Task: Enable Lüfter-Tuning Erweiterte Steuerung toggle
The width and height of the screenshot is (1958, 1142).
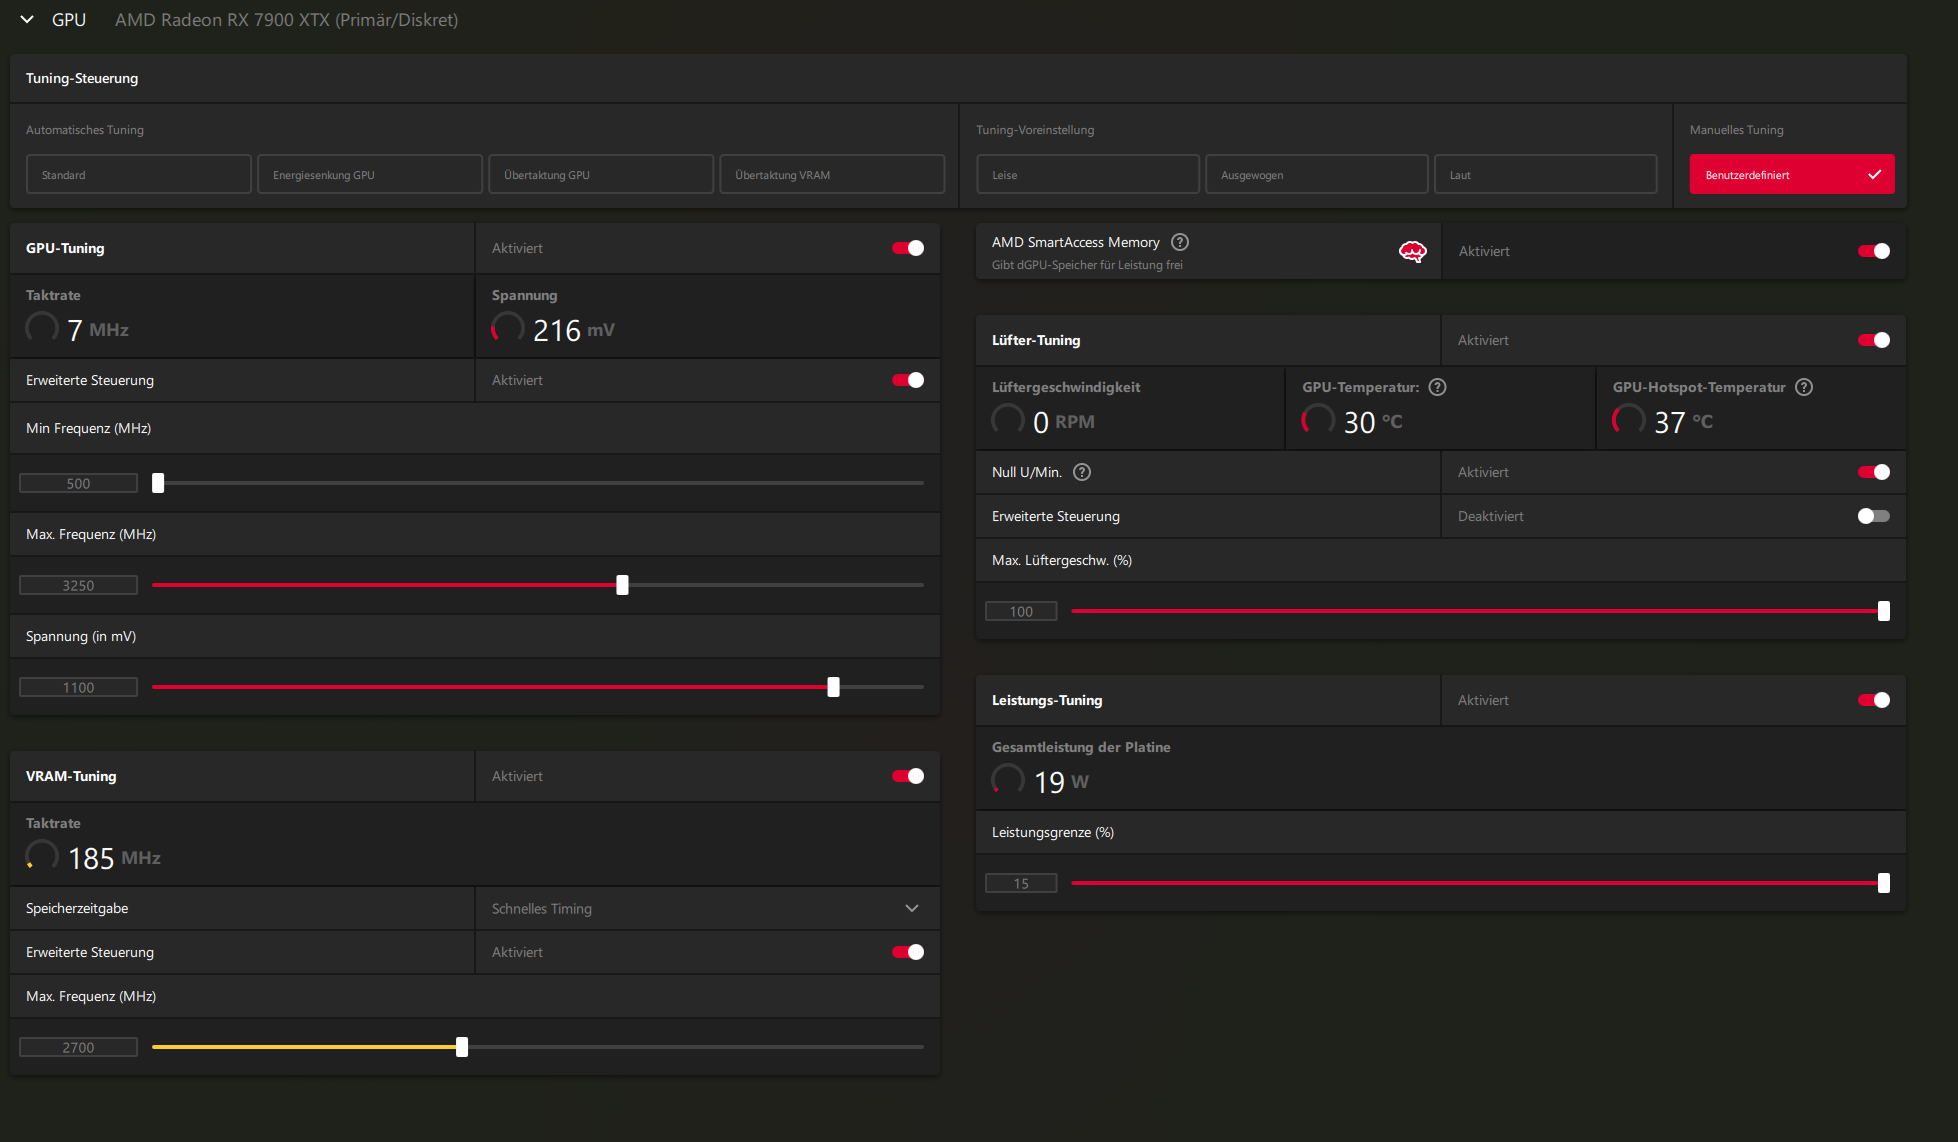Action: tap(1873, 516)
